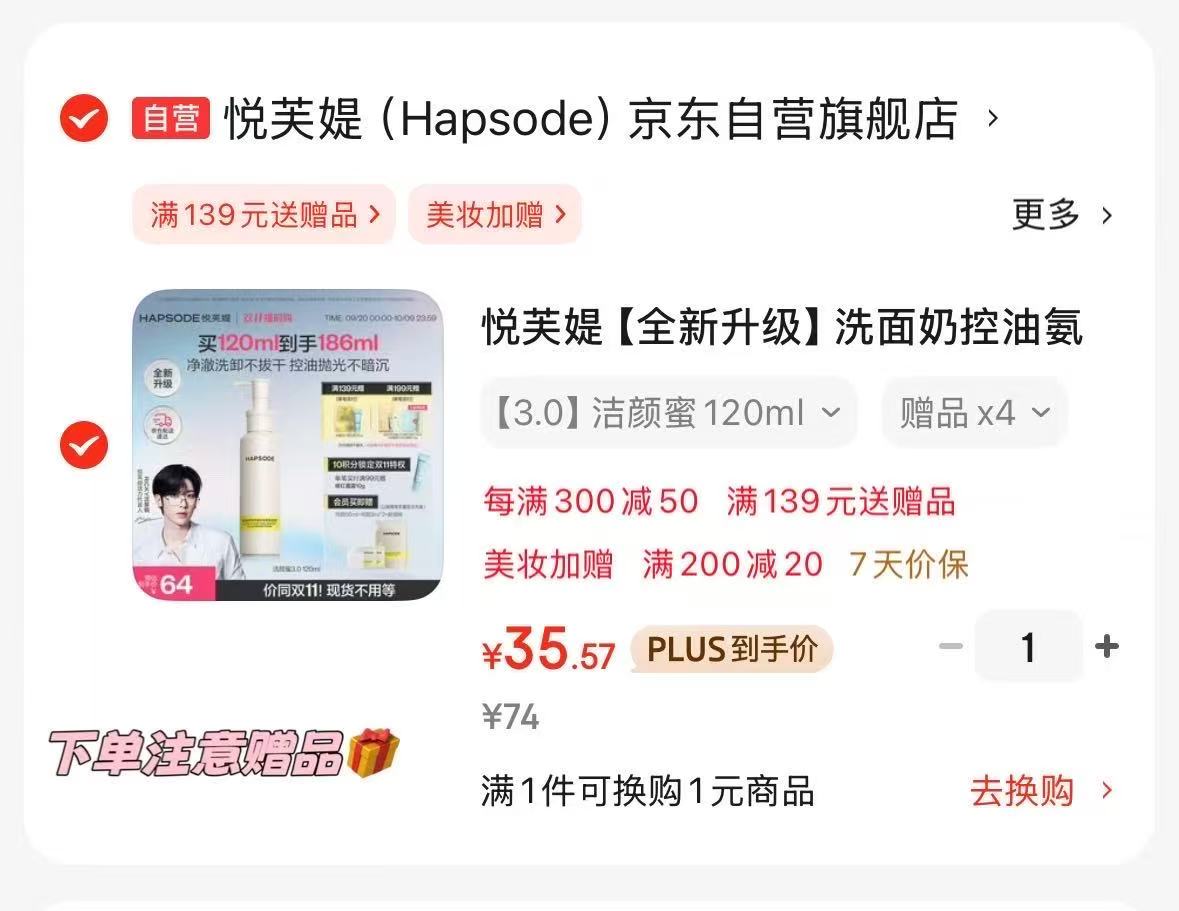Increase quantity with the plus icon
1179x911 pixels.
coord(1107,646)
